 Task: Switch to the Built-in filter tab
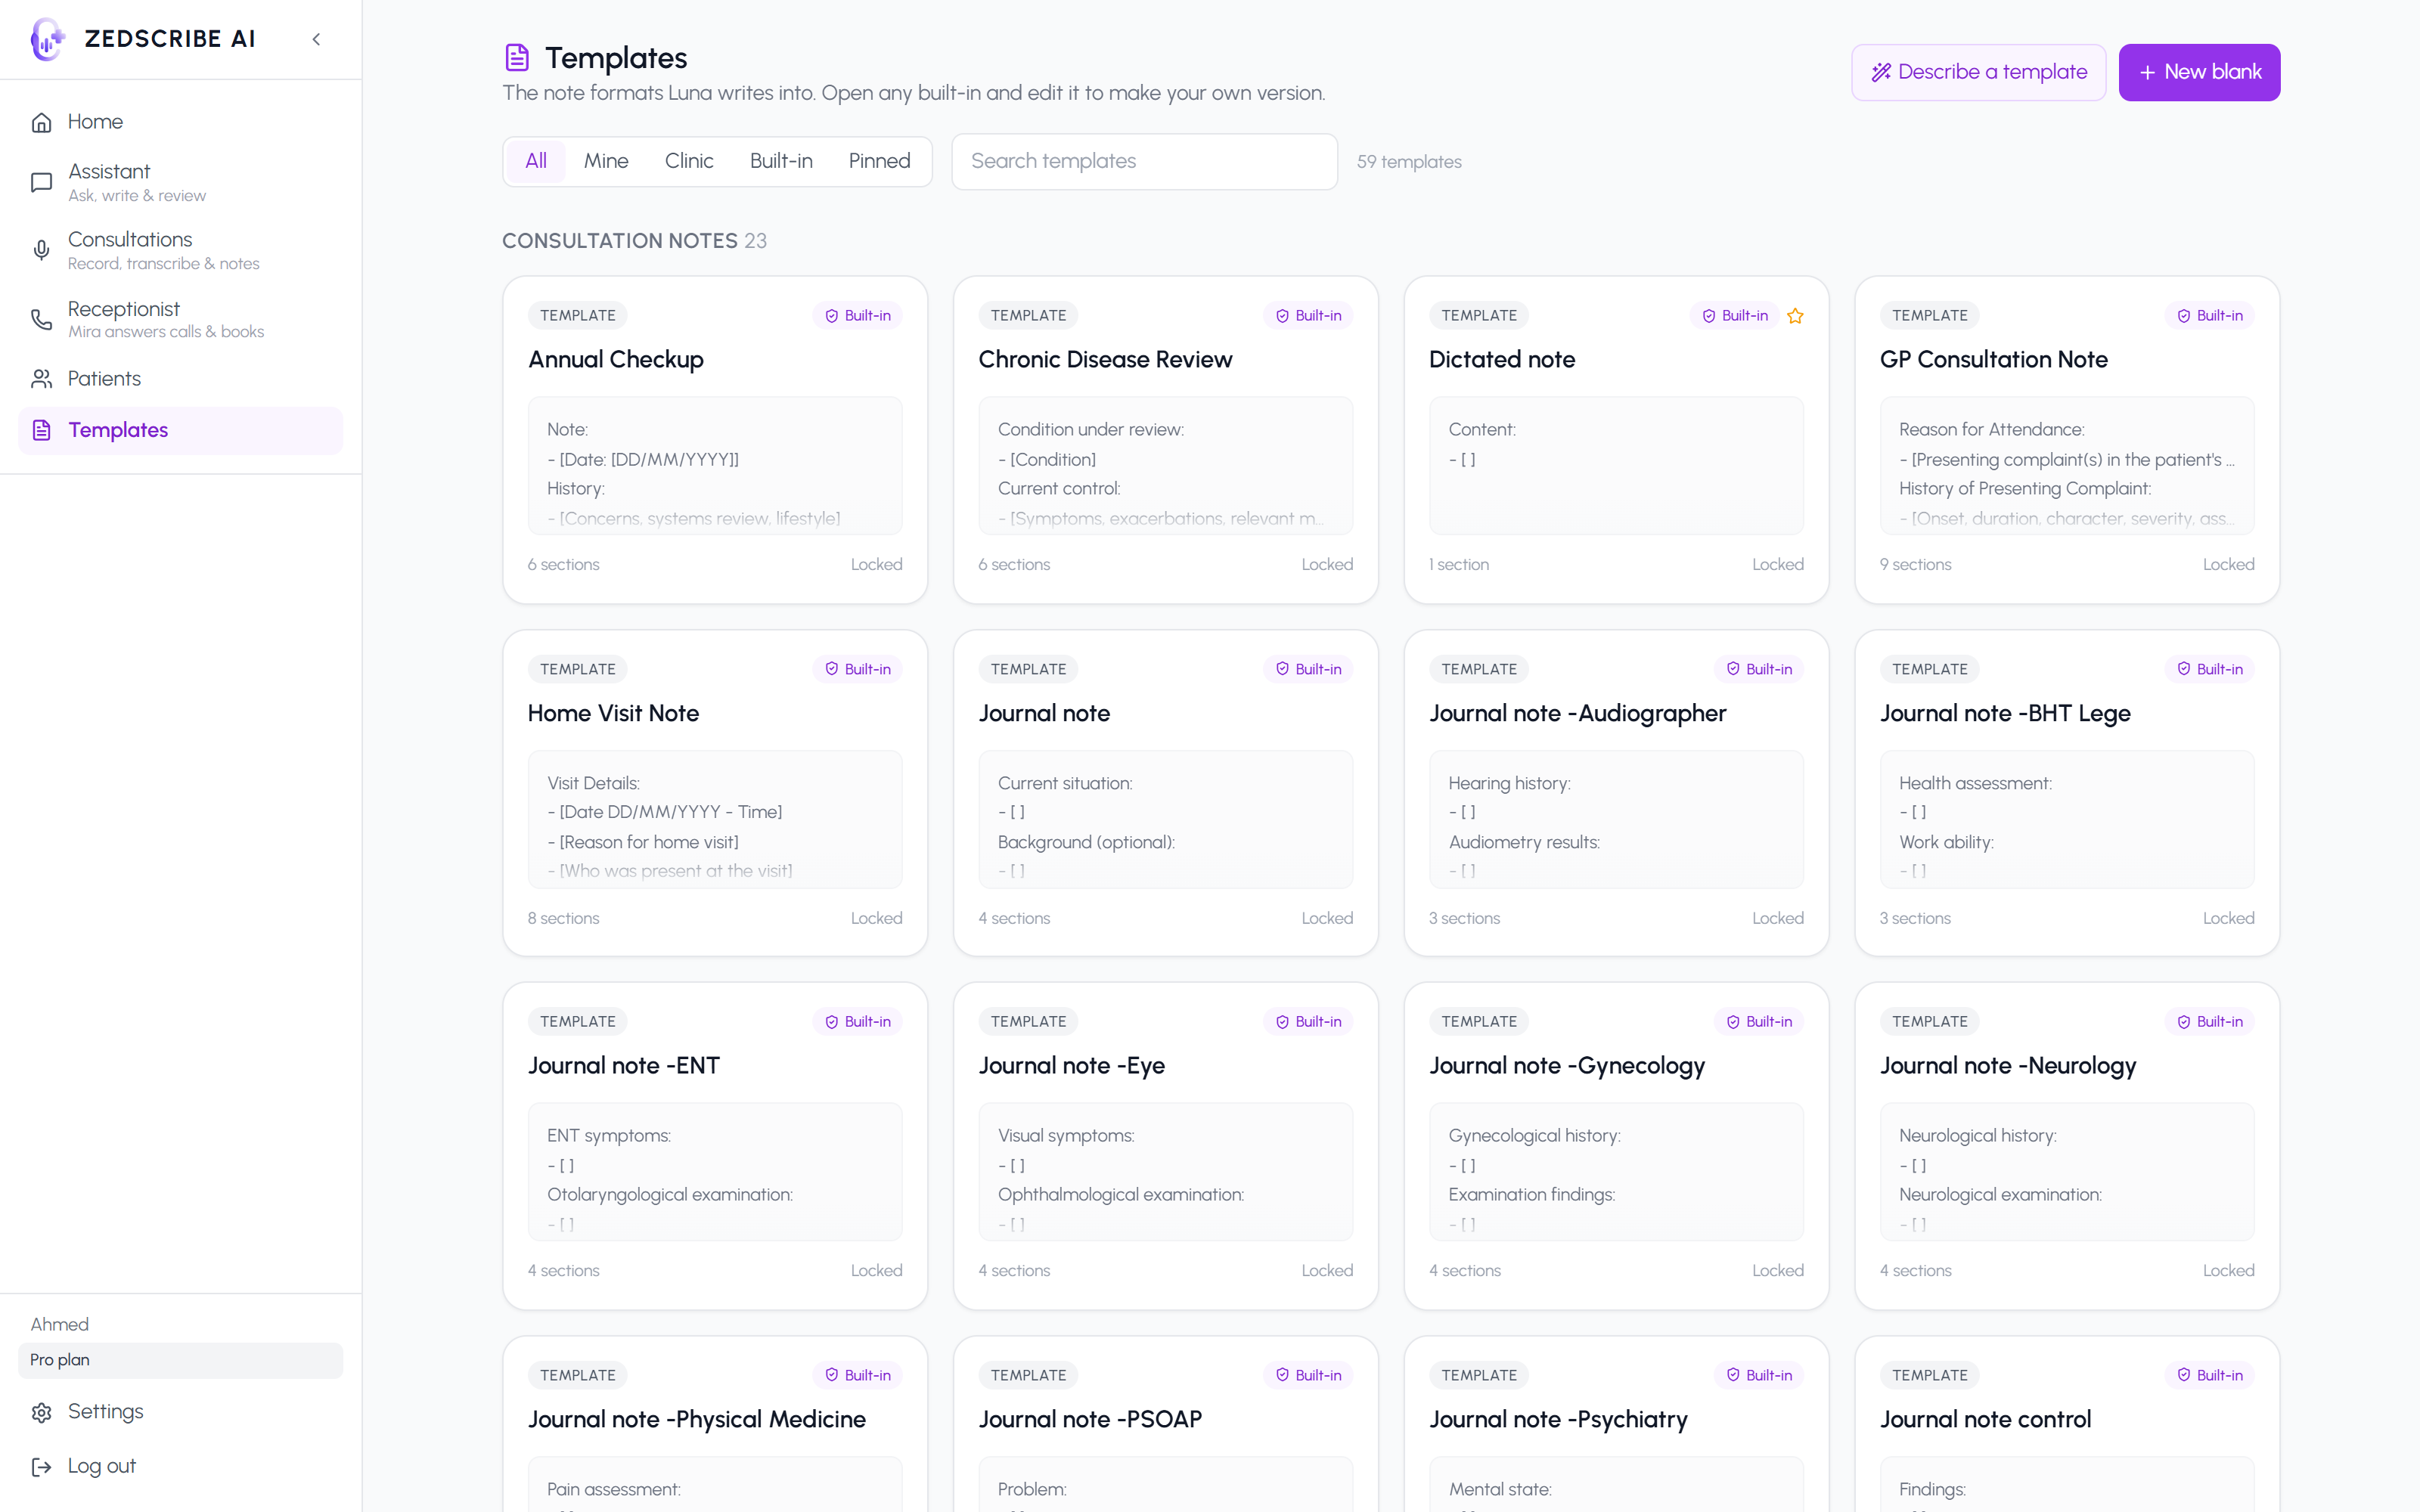pyautogui.click(x=781, y=161)
